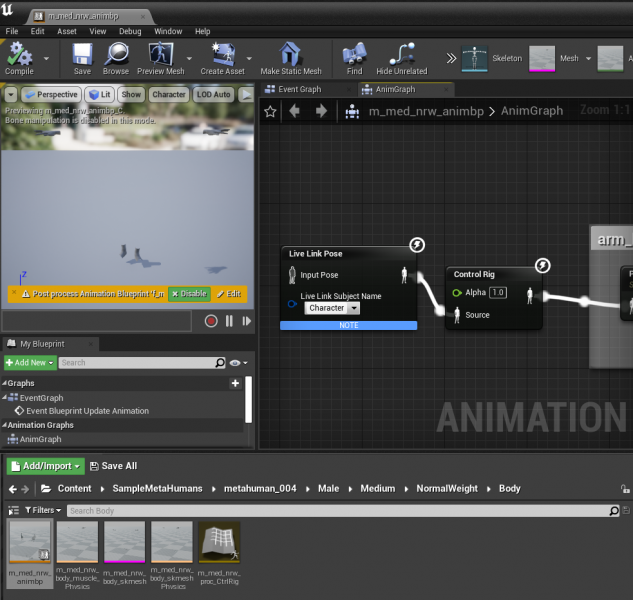This screenshot has width=633, height=600.
Task: Click the Control Rig Alpha input pin
Action: coord(457,293)
